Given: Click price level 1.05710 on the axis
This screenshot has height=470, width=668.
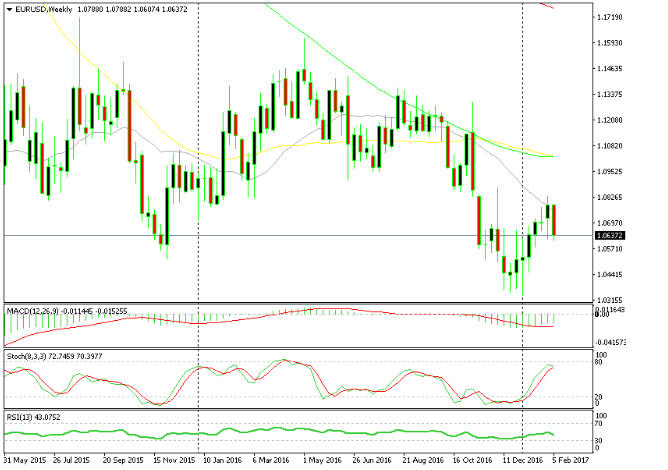Looking at the screenshot, I should click(610, 248).
